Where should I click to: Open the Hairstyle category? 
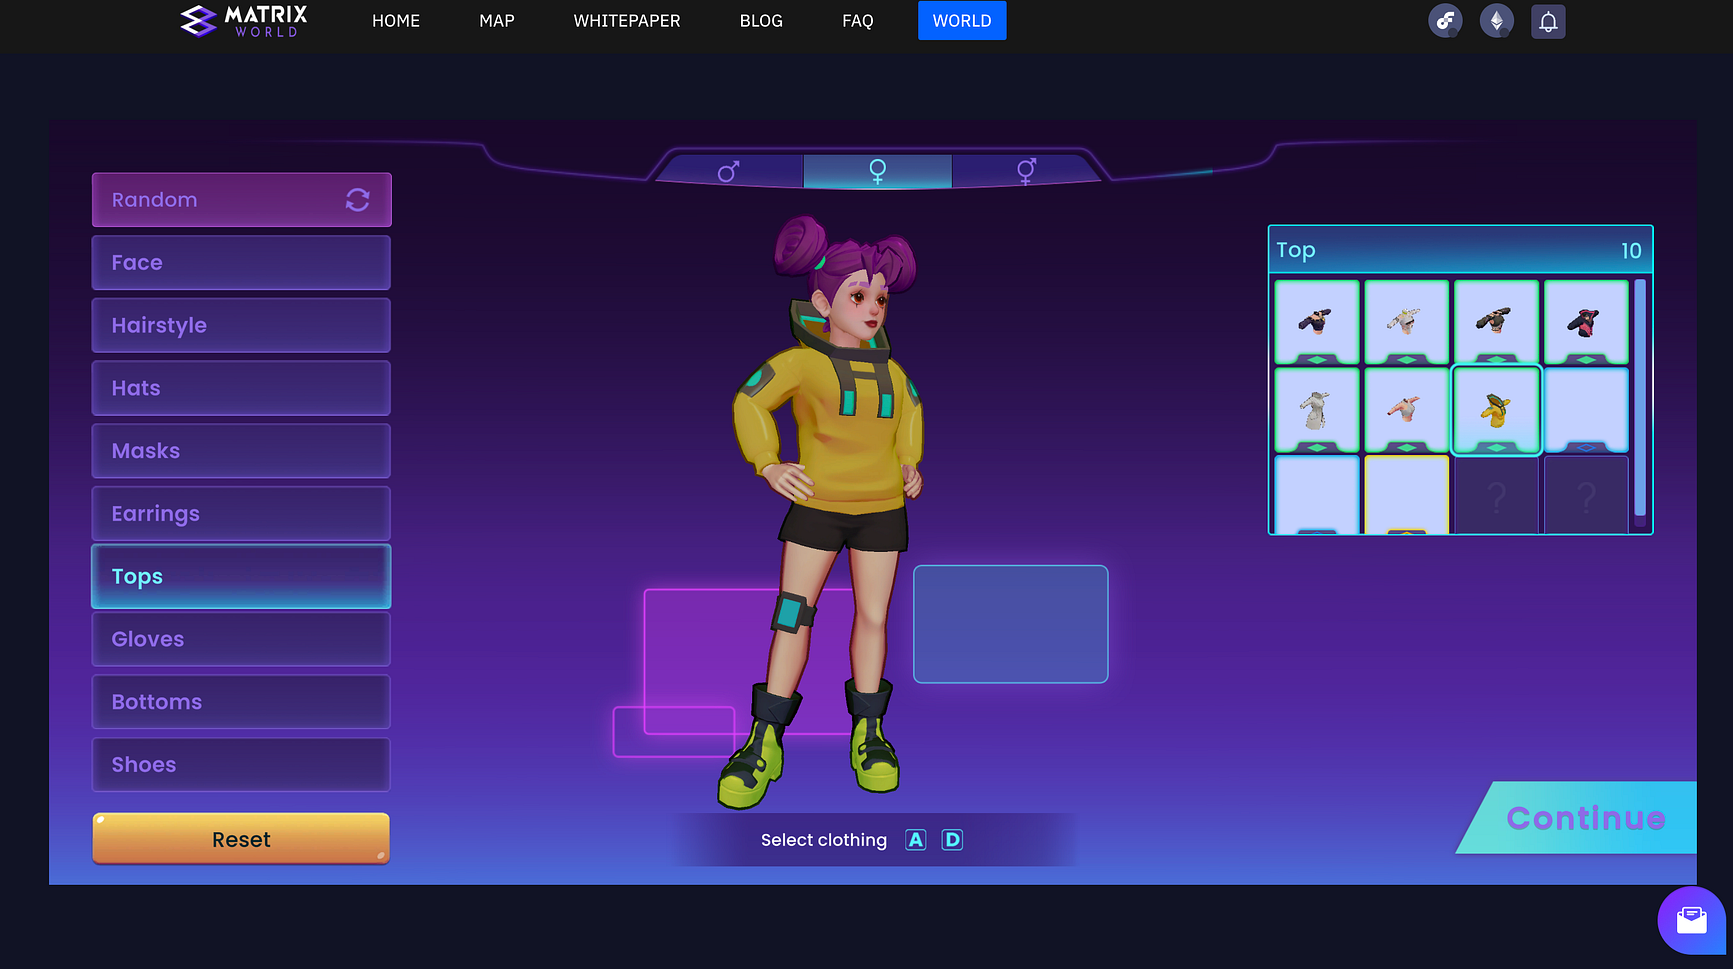[x=241, y=325]
